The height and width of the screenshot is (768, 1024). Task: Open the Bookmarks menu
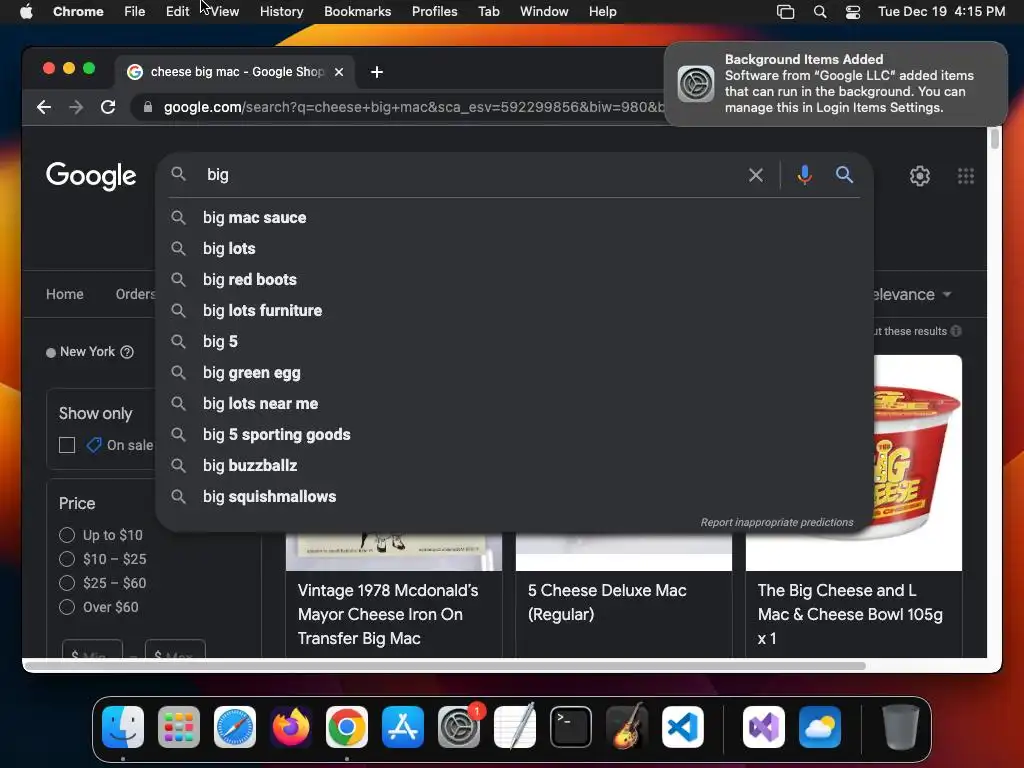coord(357,12)
